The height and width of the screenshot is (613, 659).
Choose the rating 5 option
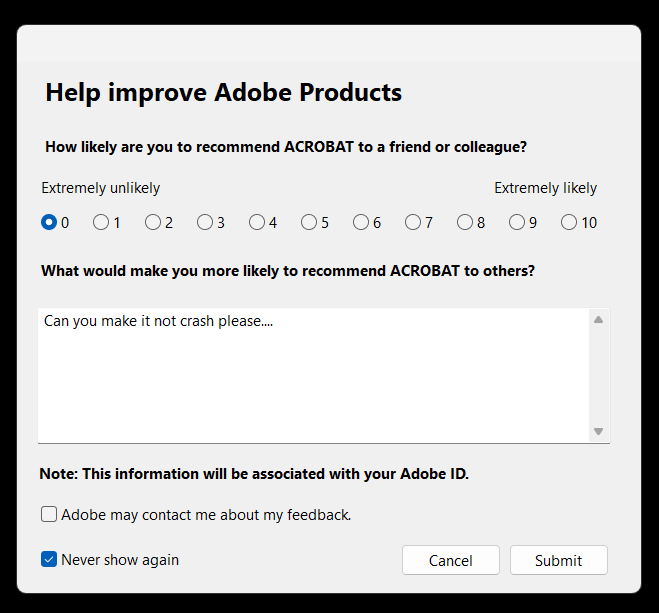coord(309,222)
